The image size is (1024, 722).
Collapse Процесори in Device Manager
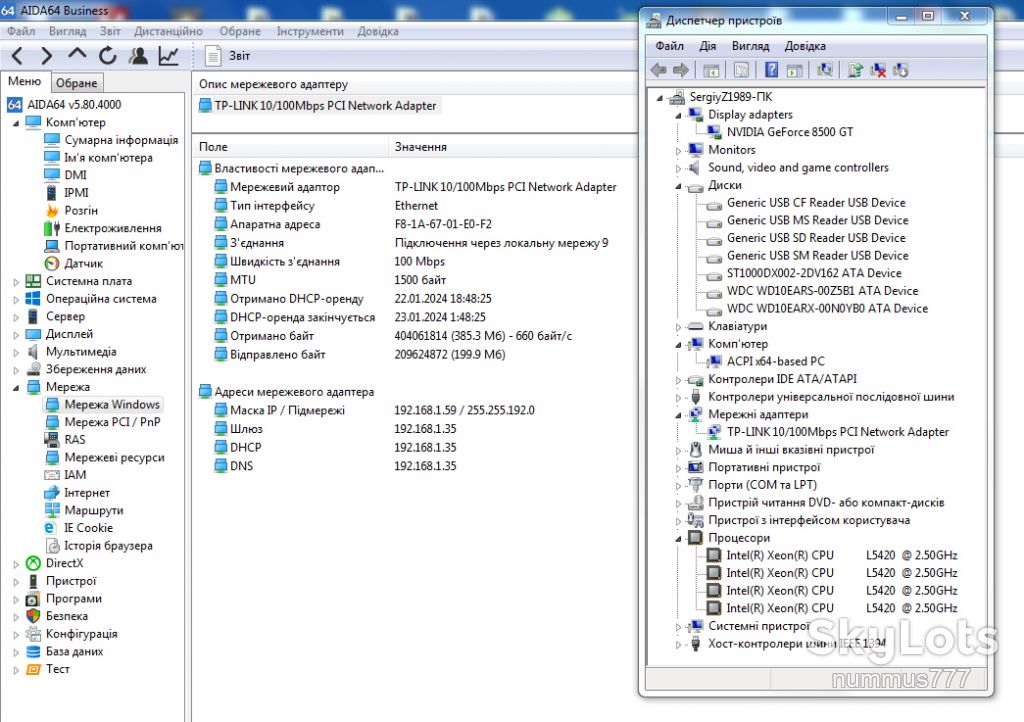(x=679, y=539)
